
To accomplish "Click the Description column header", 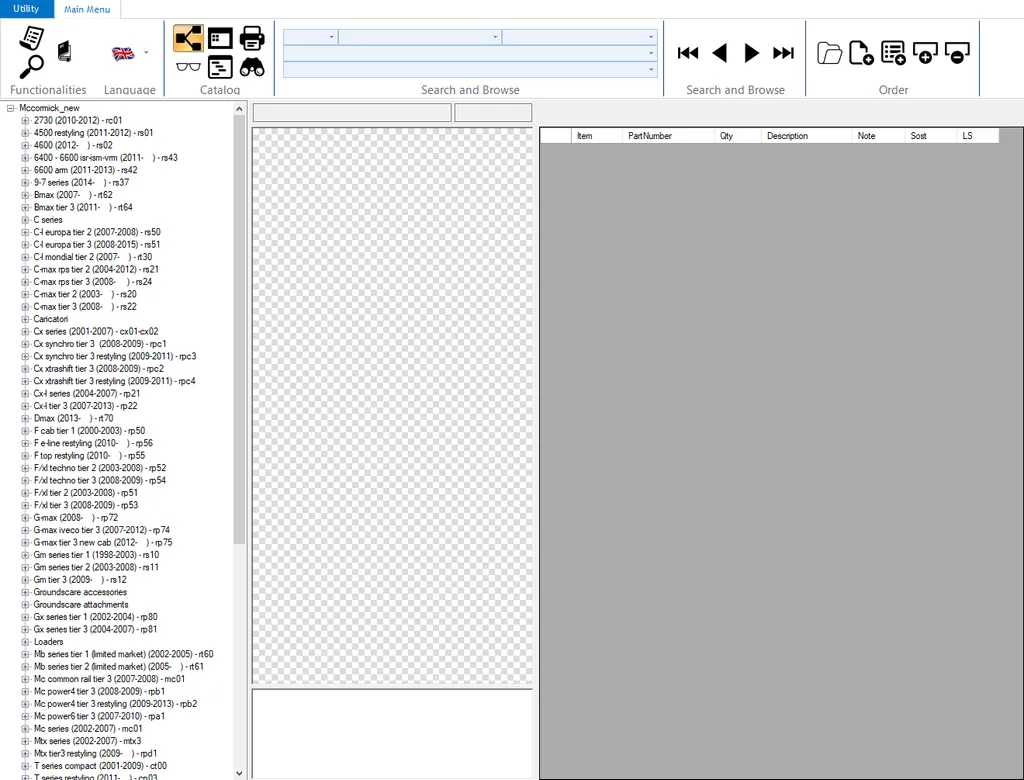I will (x=807, y=136).
